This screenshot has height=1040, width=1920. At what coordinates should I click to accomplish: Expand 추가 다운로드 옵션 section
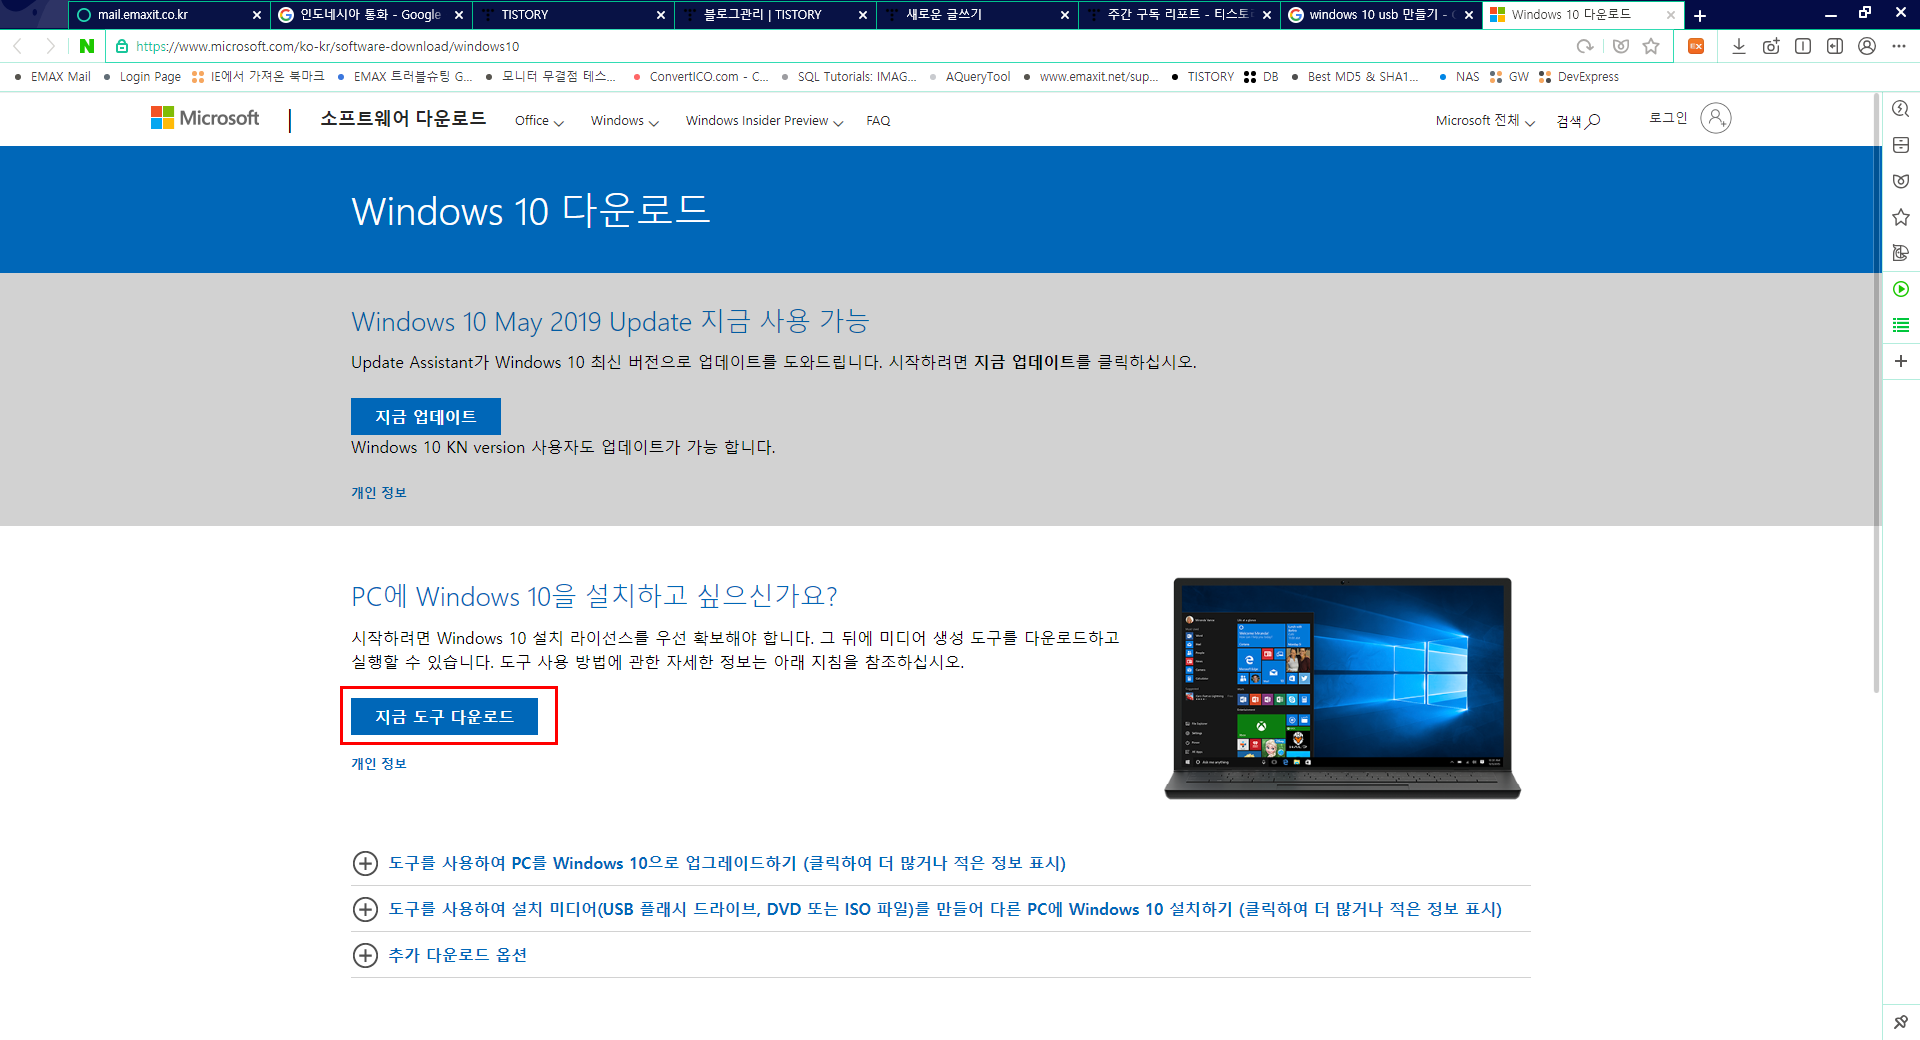[x=439, y=955]
